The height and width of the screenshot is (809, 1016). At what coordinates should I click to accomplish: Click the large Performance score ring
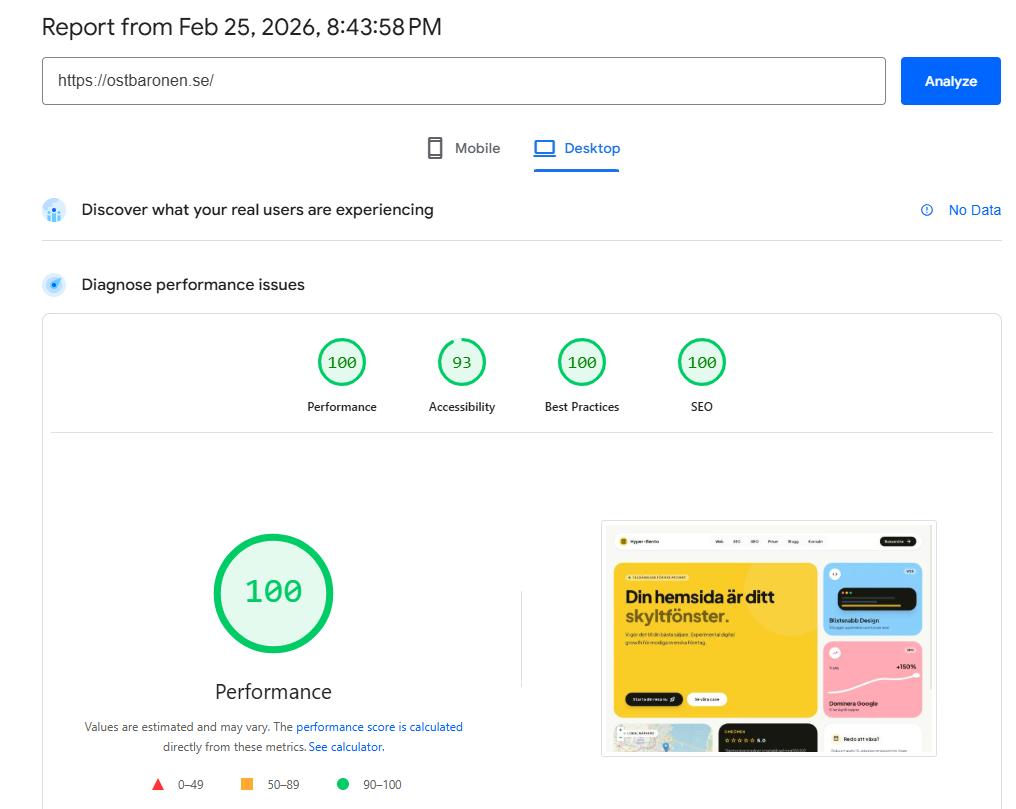273,593
